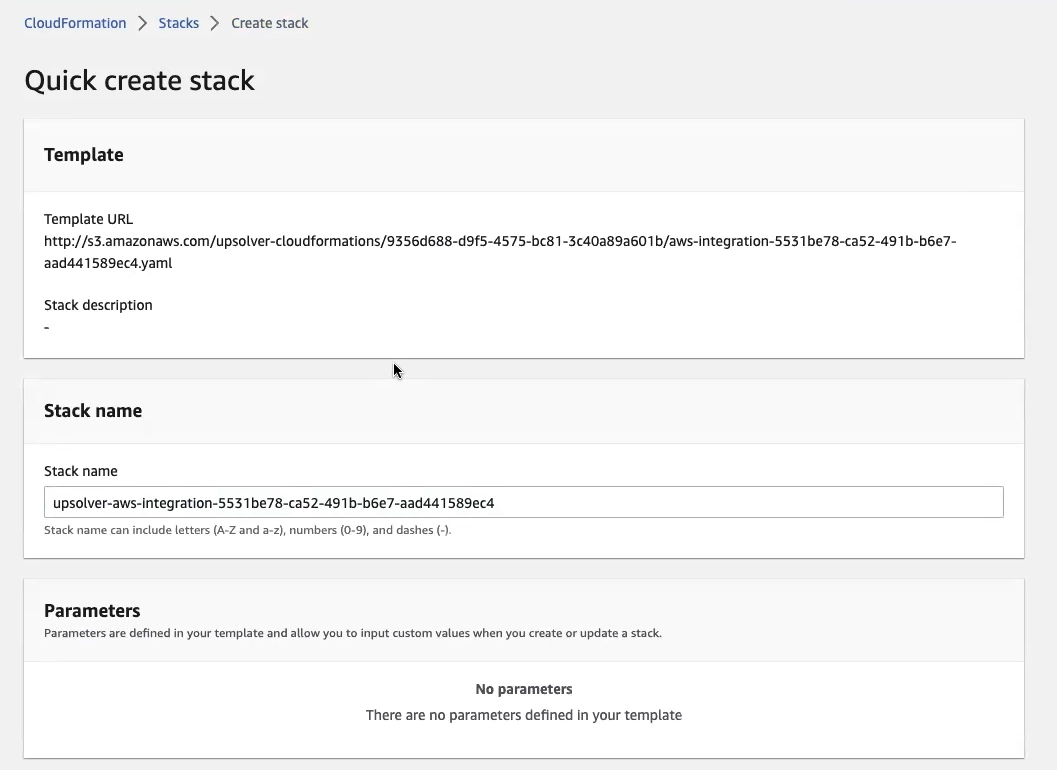
Task: Click the chevron after the CloudFormation breadcrumb
Action: point(143,23)
